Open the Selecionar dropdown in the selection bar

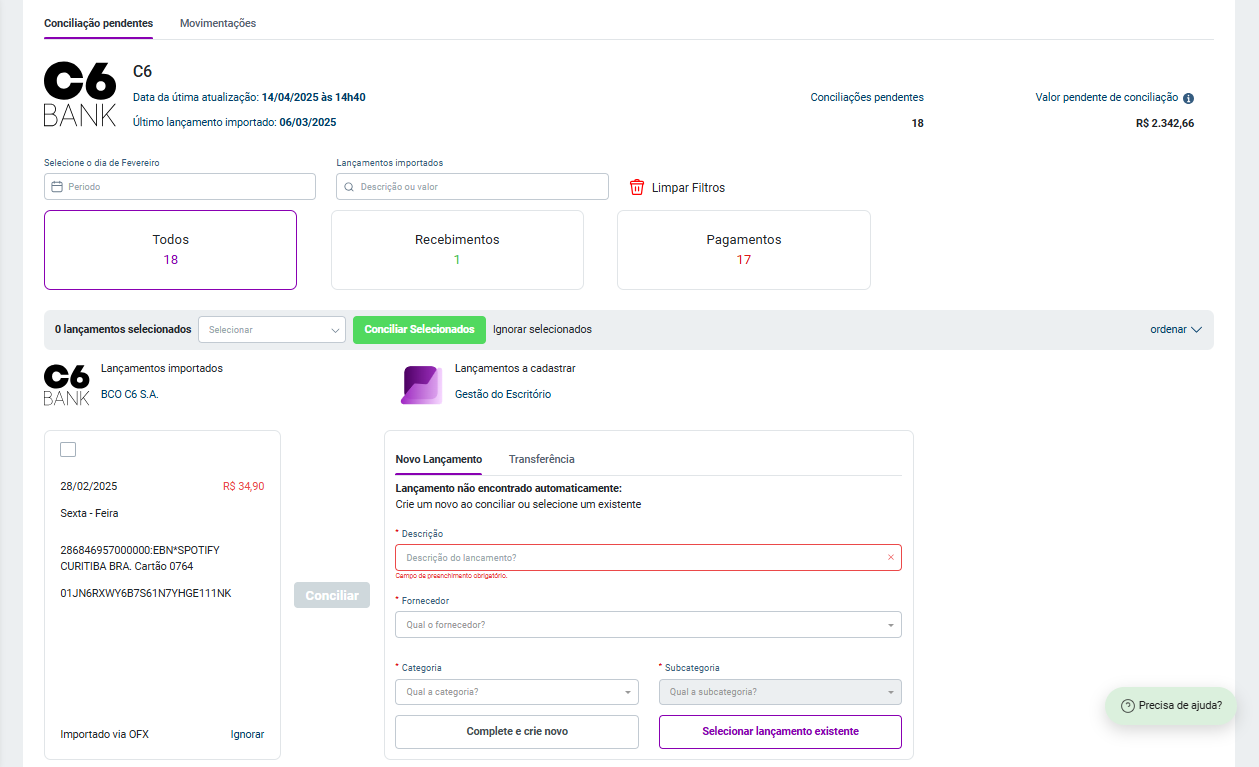point(272,329)
